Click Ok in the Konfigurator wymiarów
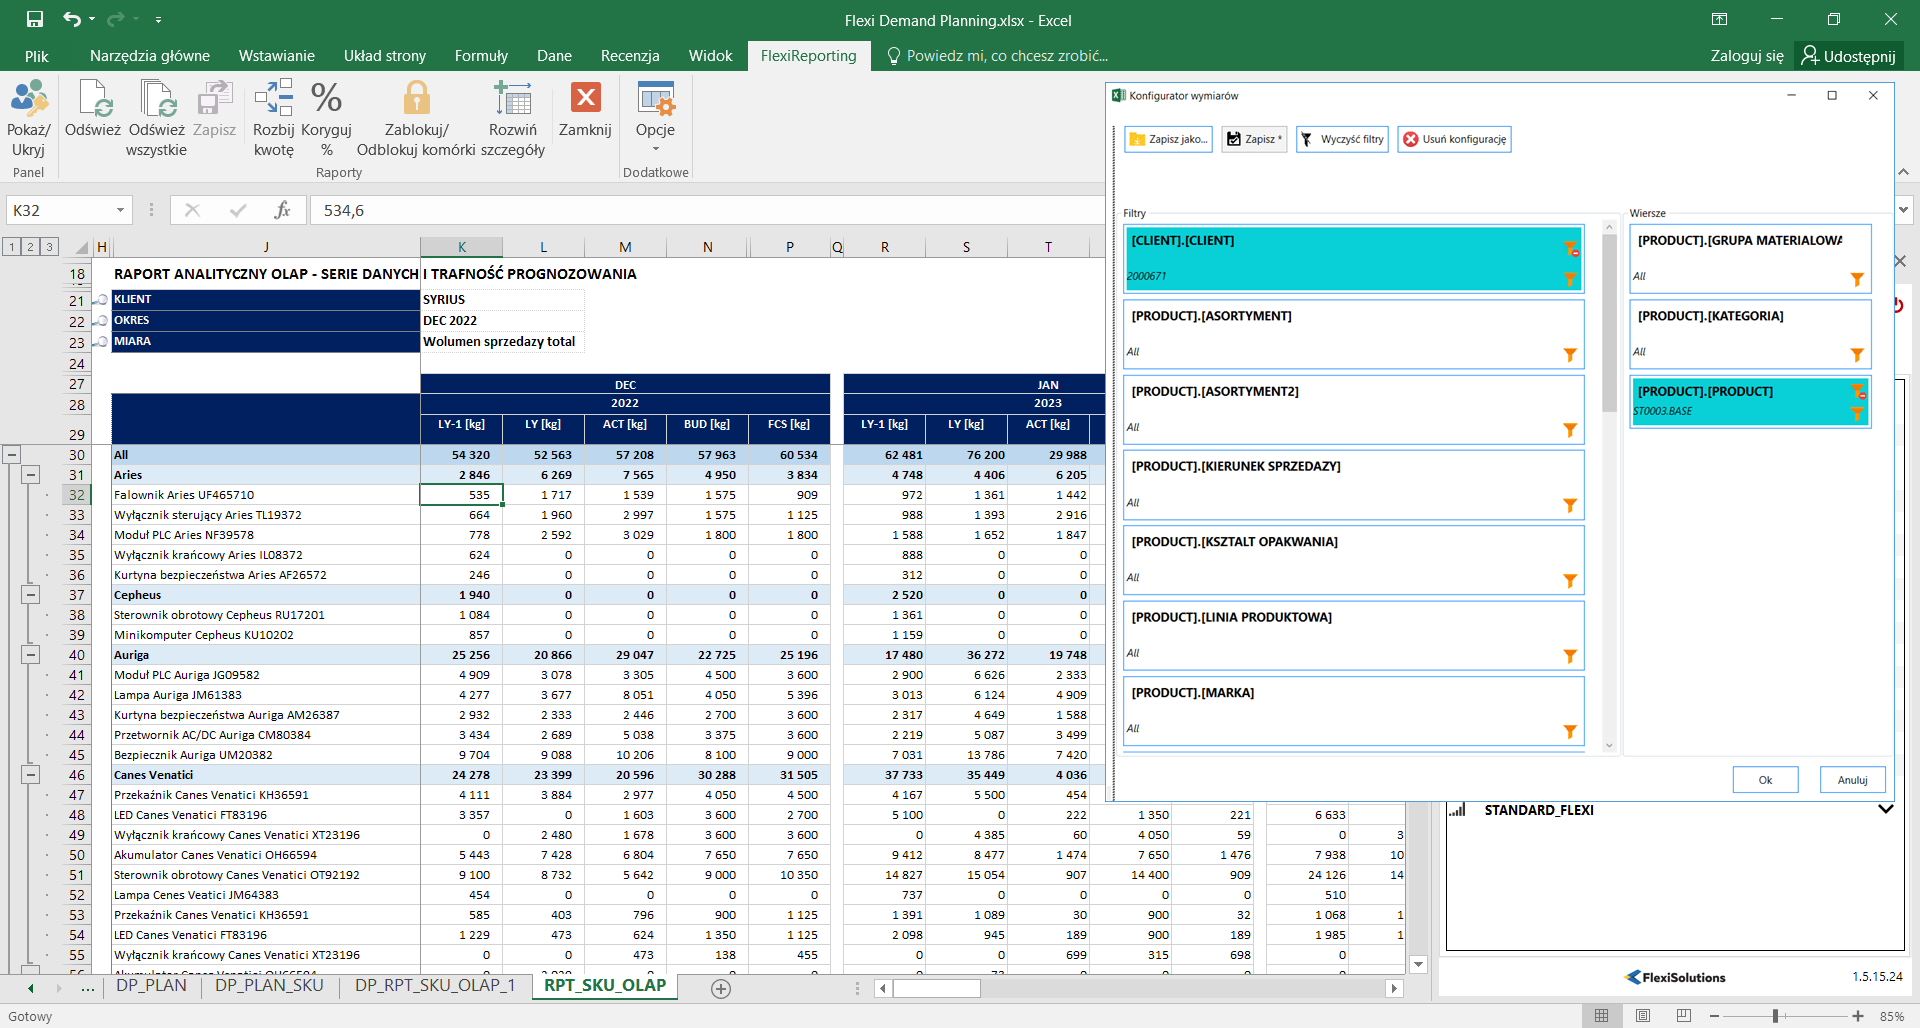 pyautogui.click(x=1765, y=780)
